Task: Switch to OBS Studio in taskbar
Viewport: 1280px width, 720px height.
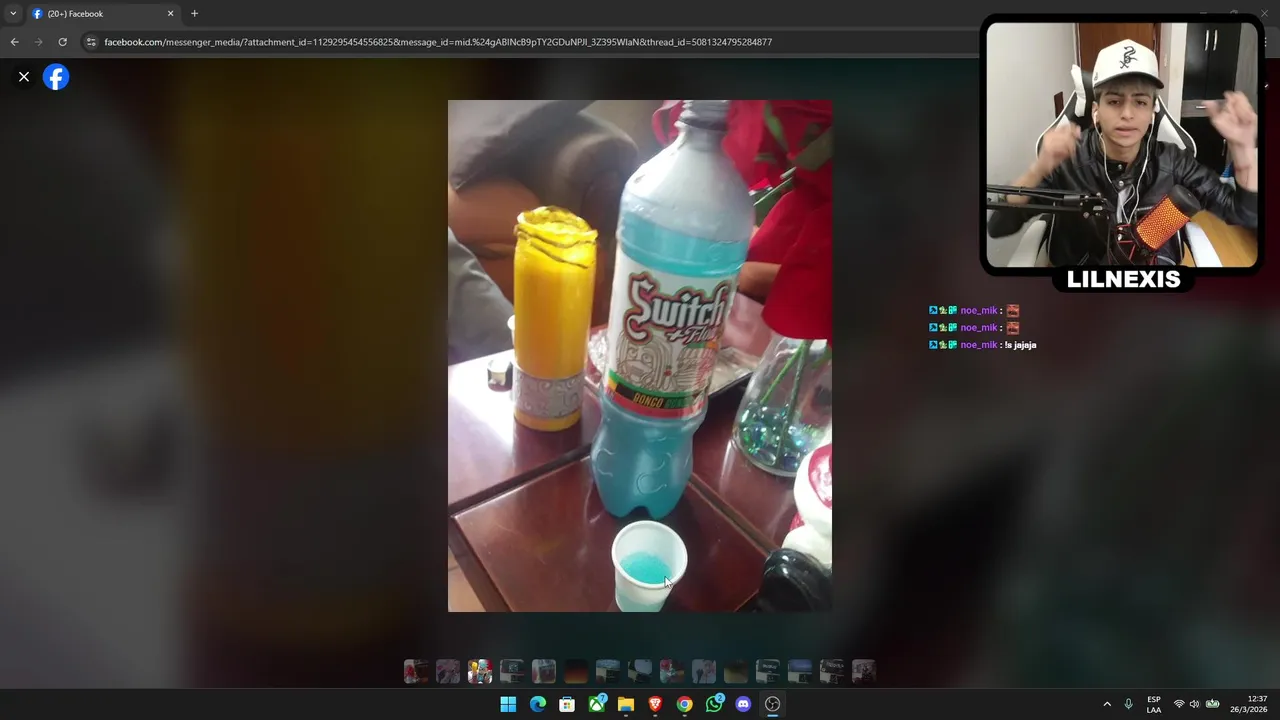Action: pos(772,704)
